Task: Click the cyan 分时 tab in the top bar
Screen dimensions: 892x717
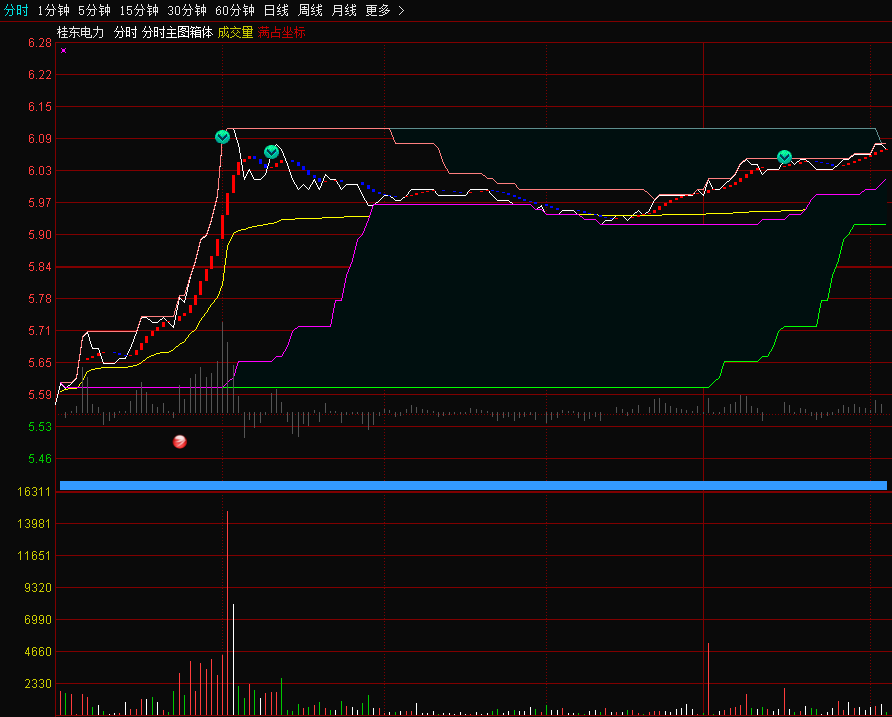Action: [16, 10]
